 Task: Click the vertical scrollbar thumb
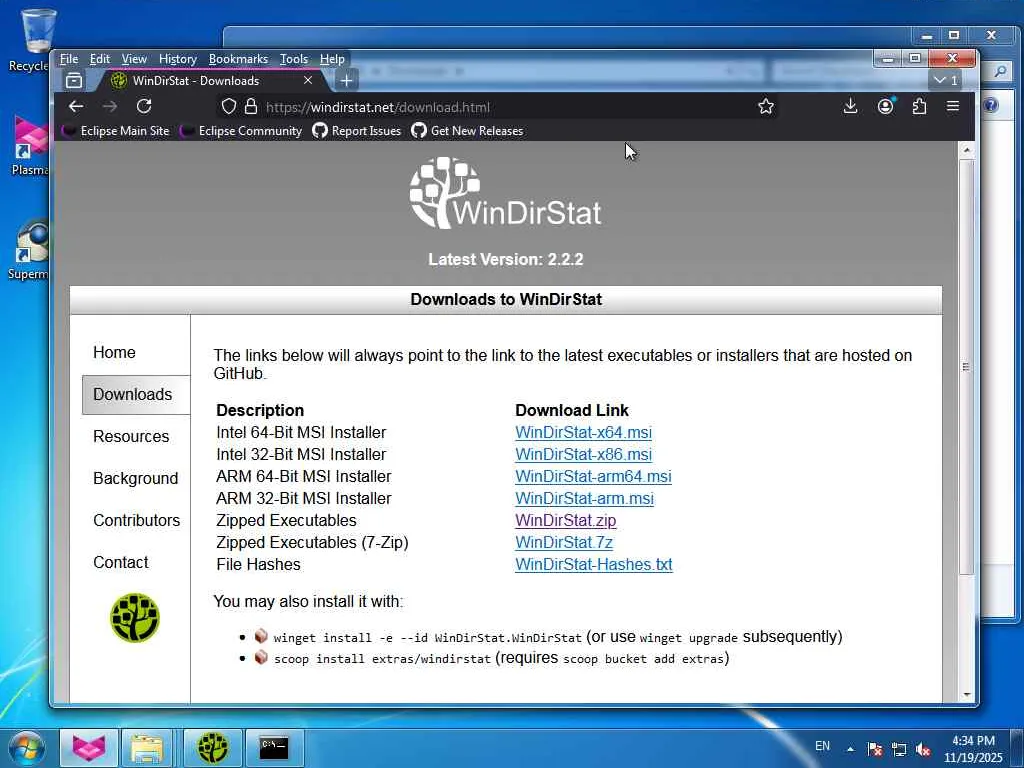tap(967, 367)
